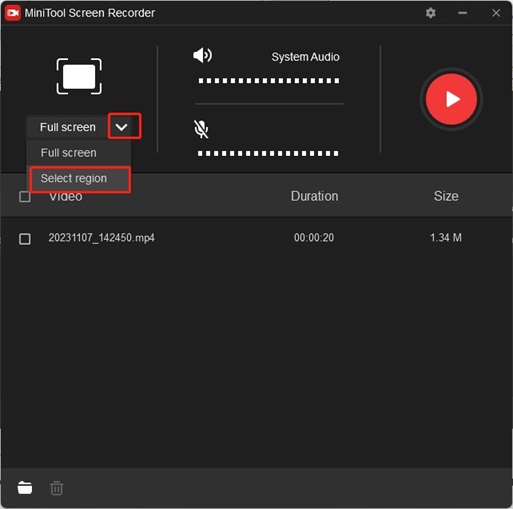Open settings via the gear icon

pyautogui.click(x=431, y=13)
